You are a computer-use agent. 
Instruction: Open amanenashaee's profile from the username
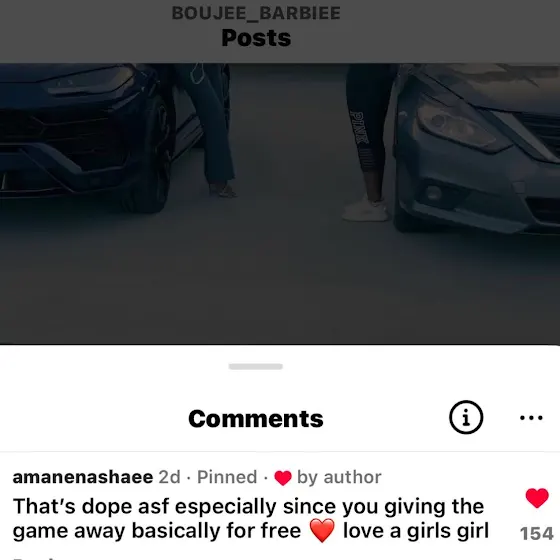(x=83, y=477)
